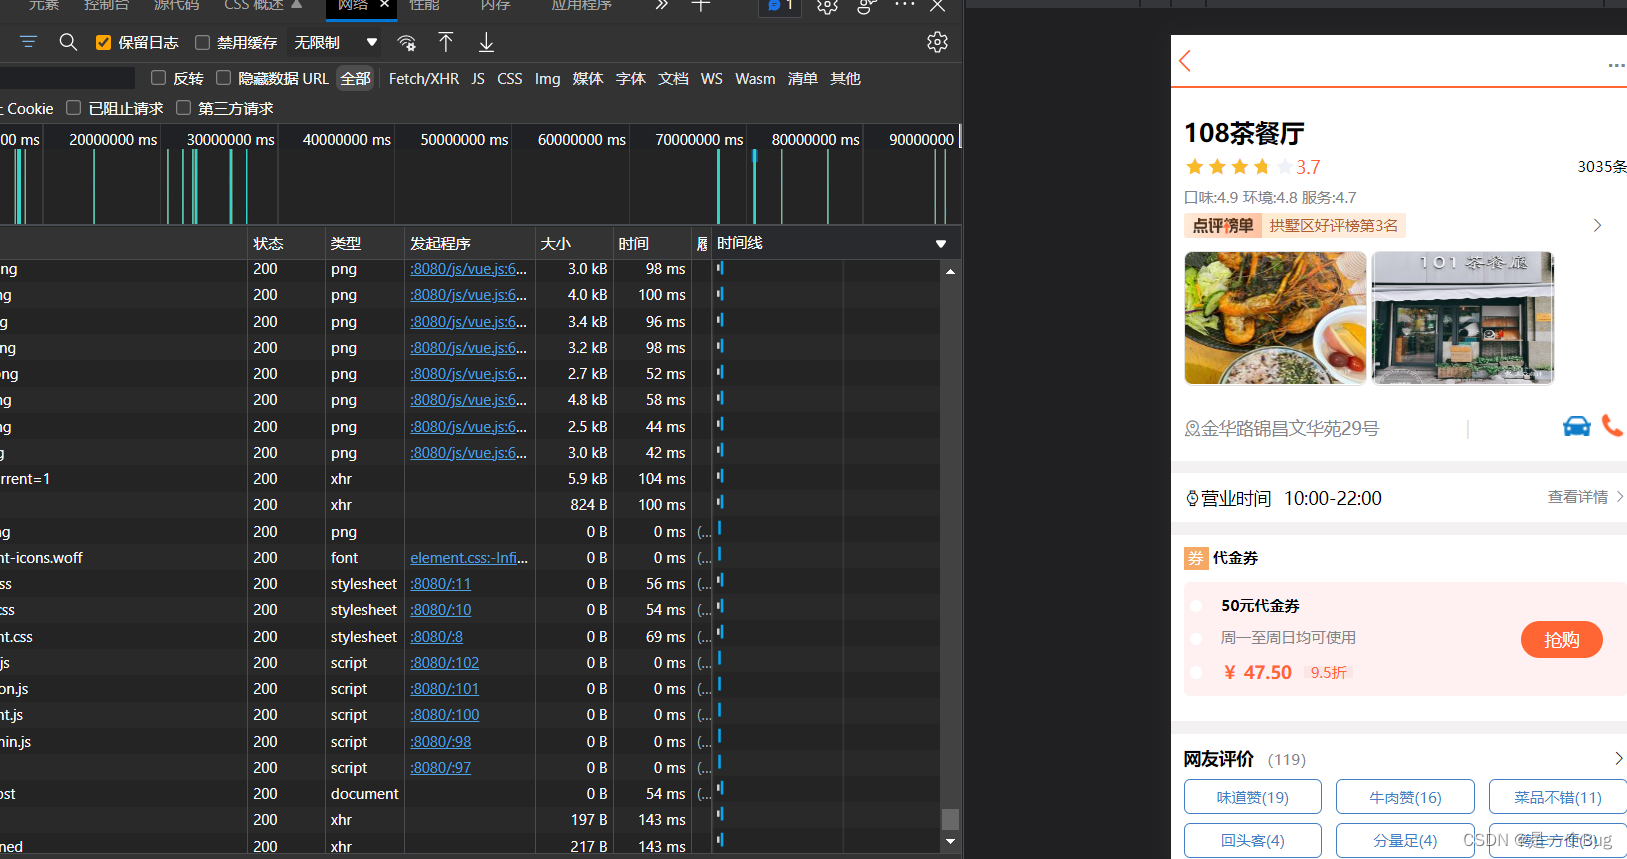The height and width of the screenshot is (859, 1627).
Task: Click the clock icon beside 营业时间
Action: [x=1192, y=498]
